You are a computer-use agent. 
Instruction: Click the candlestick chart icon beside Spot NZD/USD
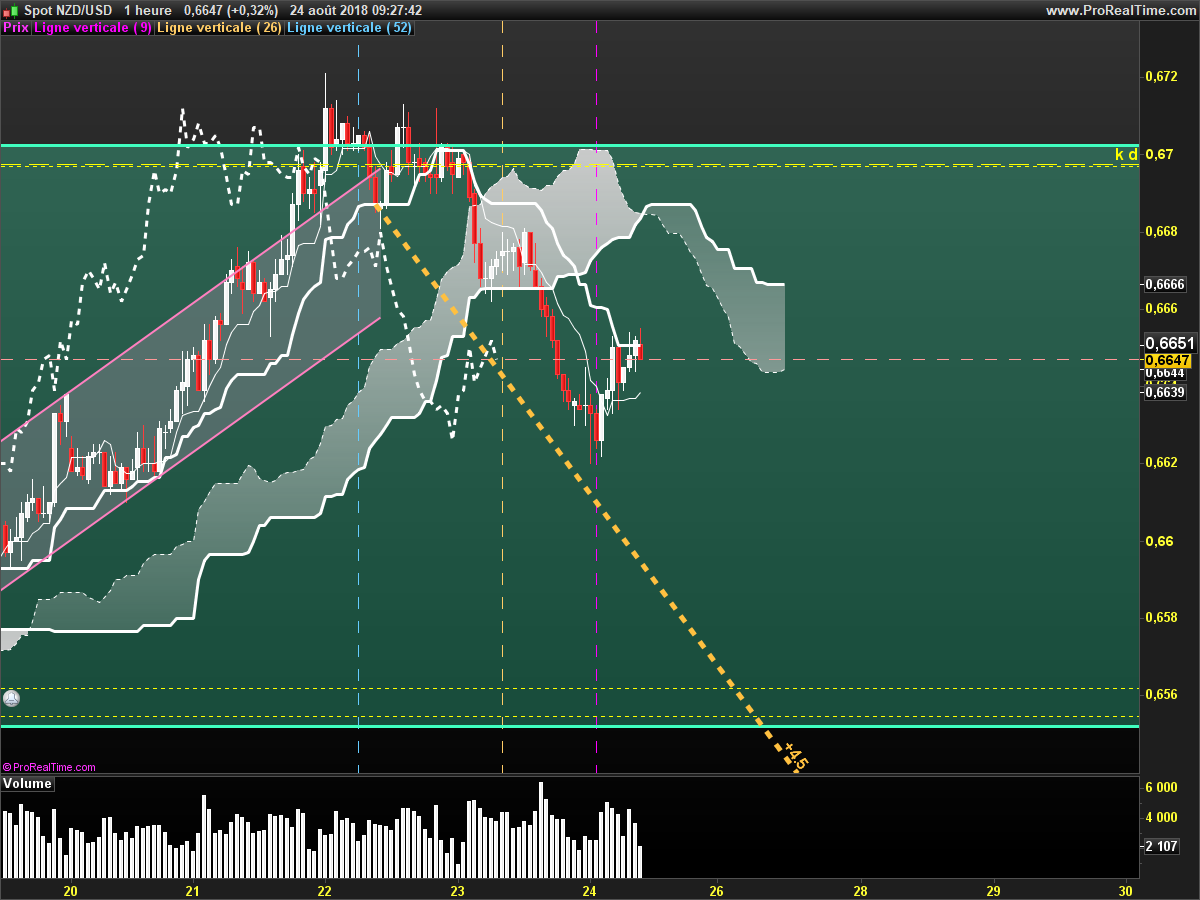click(x=10, y=10)
